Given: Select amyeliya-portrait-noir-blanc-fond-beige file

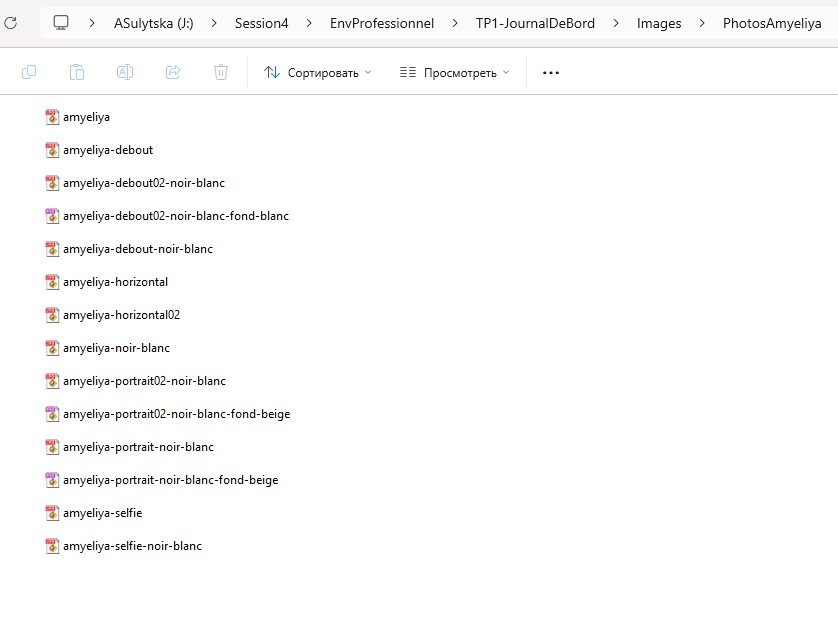Looking at the screenshot, I should pos(170,480).
